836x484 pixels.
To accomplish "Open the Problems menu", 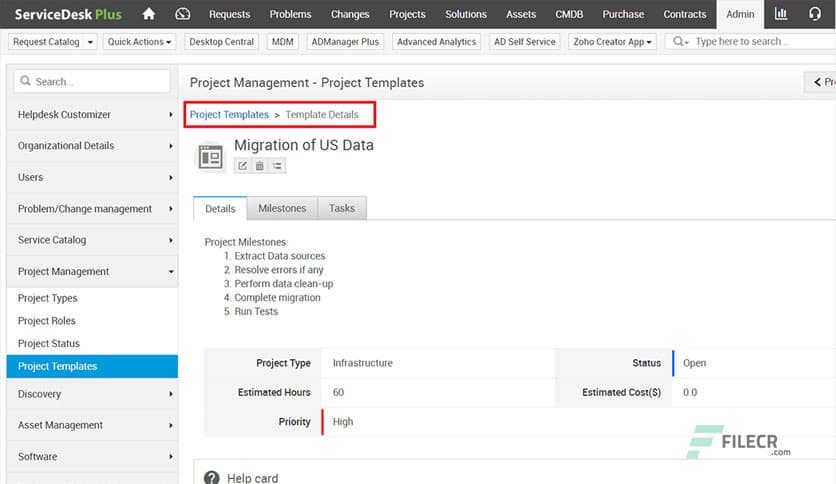I will pos(290,14).
